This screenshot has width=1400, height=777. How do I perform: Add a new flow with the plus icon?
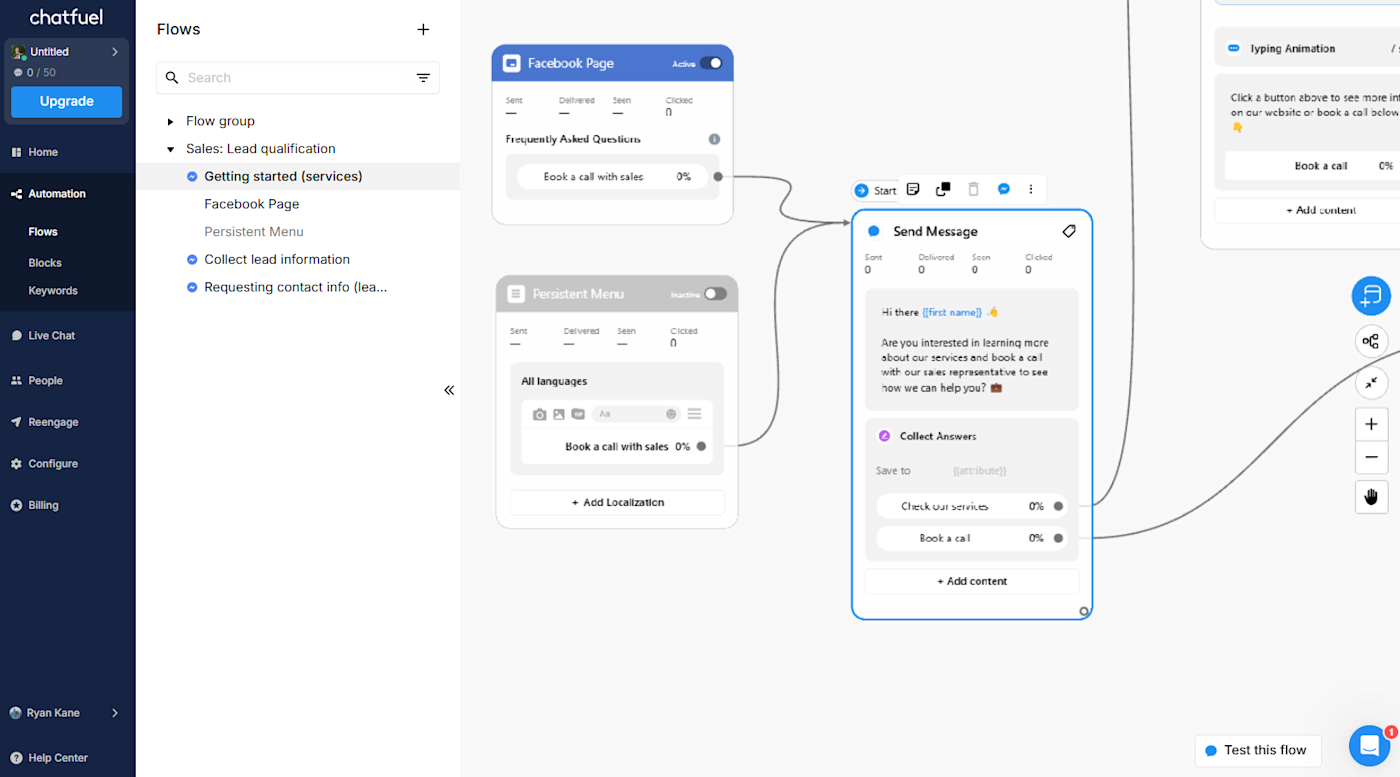point(423,30)
